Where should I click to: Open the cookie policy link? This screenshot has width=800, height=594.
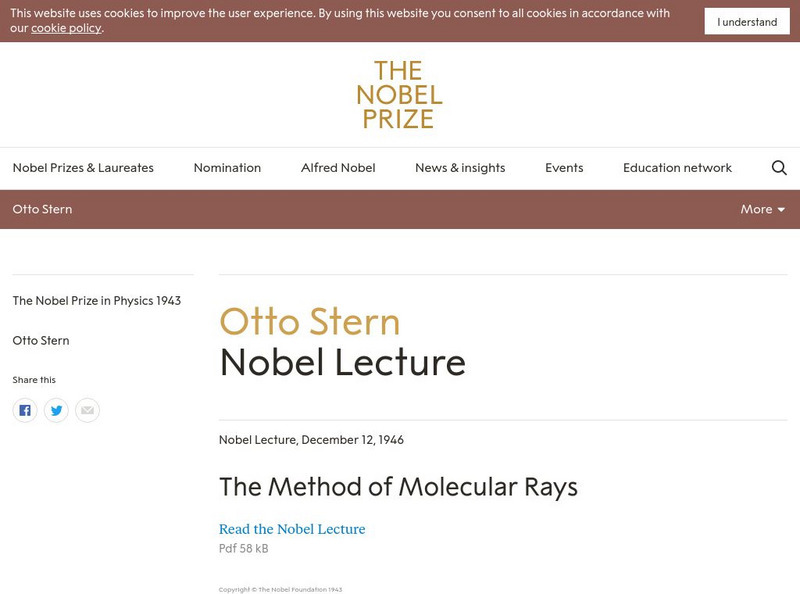pos(66,28)
